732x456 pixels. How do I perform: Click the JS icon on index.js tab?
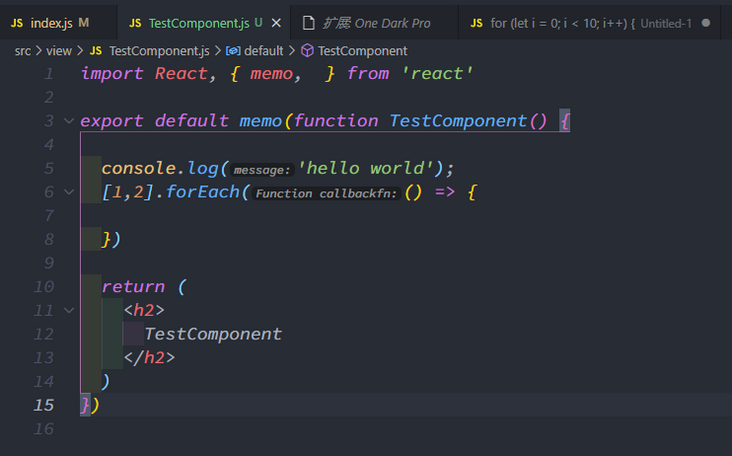(17, 23)
